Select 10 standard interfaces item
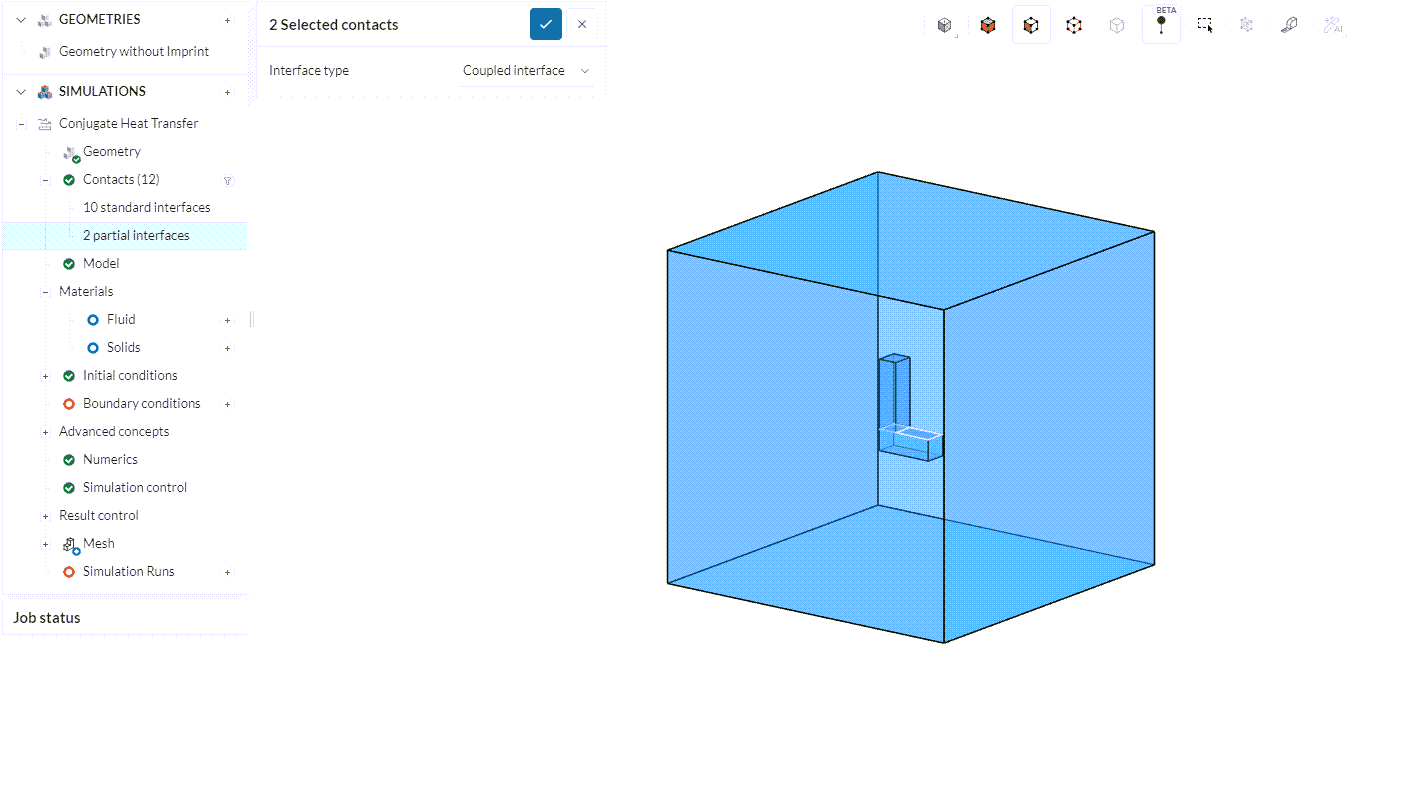The height and width of the screenshot is (795, 1419). (146, 208)
